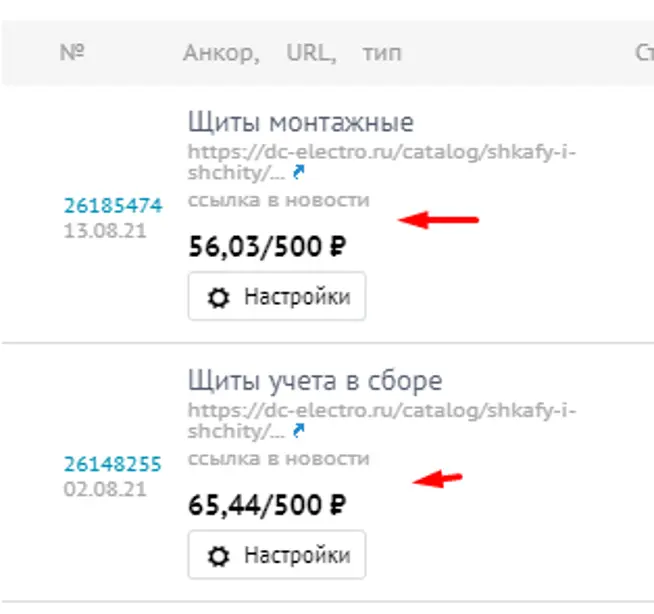The width and height of the screenshot is (654, 614).
Task: Open Настройки for link 26185474
Action: click(277, 297)
